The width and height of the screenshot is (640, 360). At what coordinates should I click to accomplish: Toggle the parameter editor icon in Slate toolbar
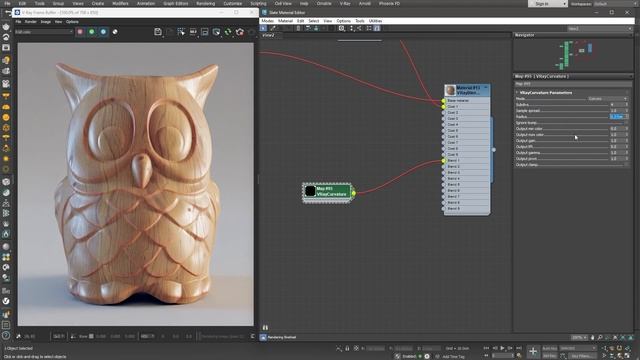(377, 28)
